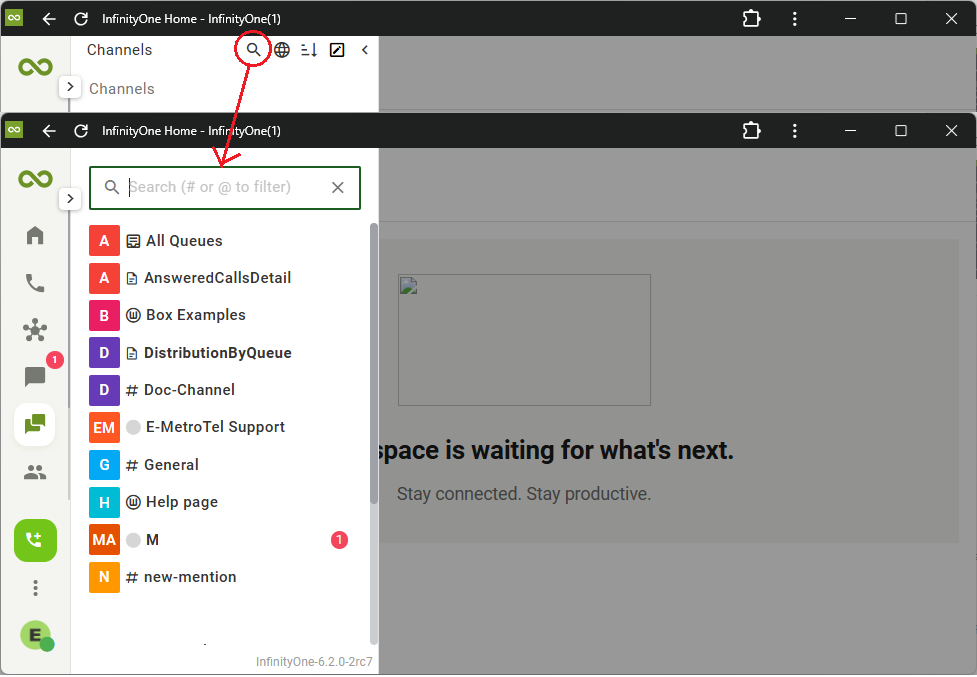Open the DistributionByQueue item
The image size is (977, 677).
(x=225, y=353)
